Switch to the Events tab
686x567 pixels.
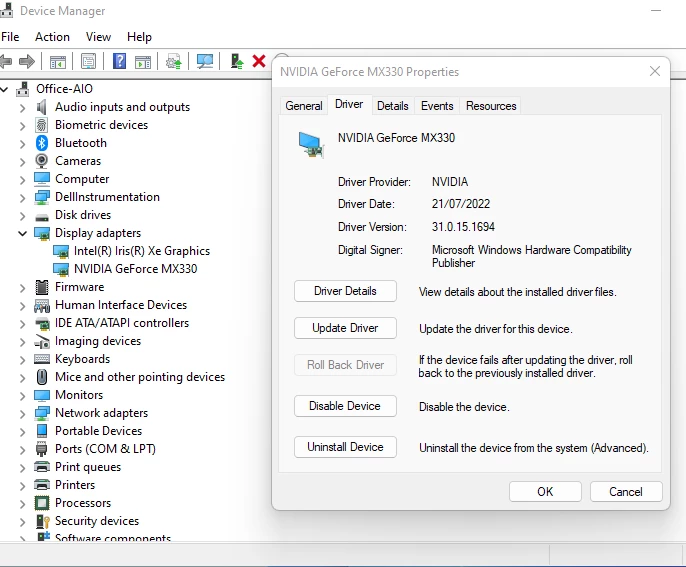coord(437,106)
